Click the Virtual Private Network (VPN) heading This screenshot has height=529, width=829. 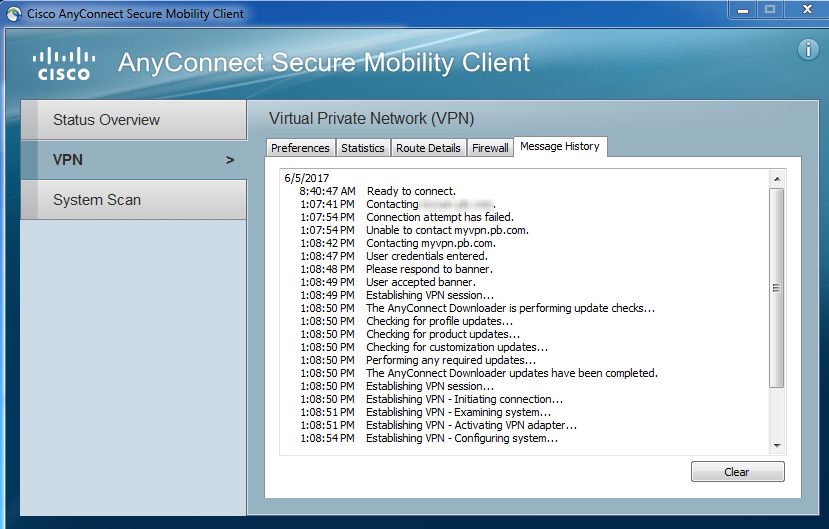pyautogui.click(x=371, y=118)
